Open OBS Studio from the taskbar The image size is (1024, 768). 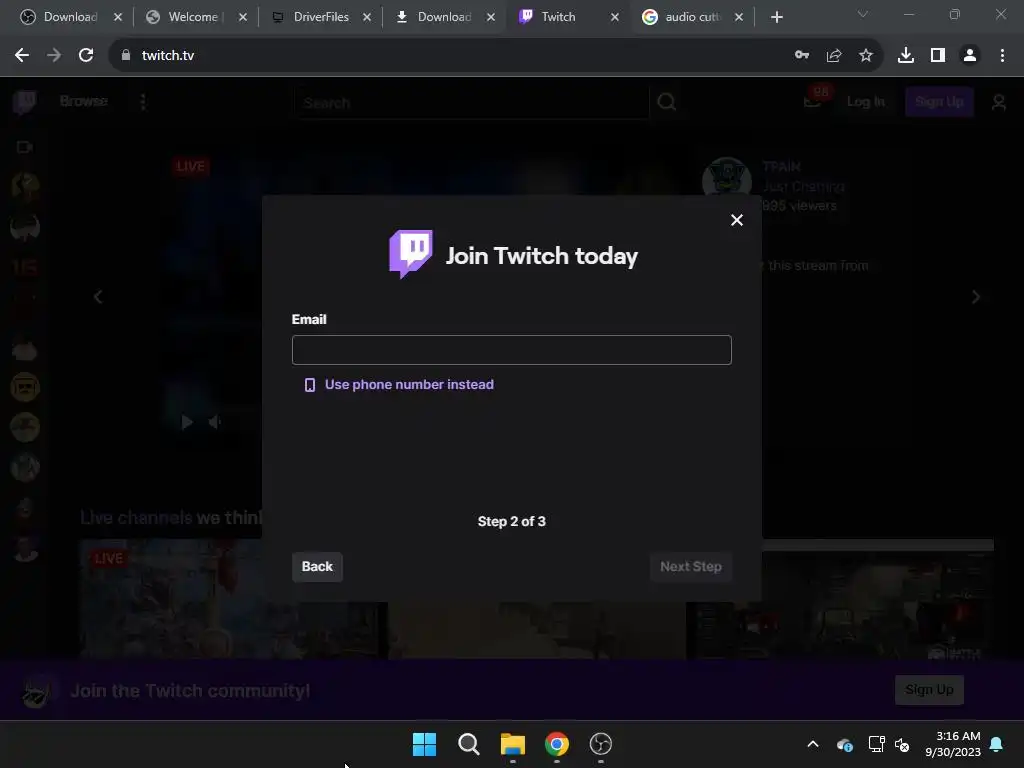(x=600, y=744)
